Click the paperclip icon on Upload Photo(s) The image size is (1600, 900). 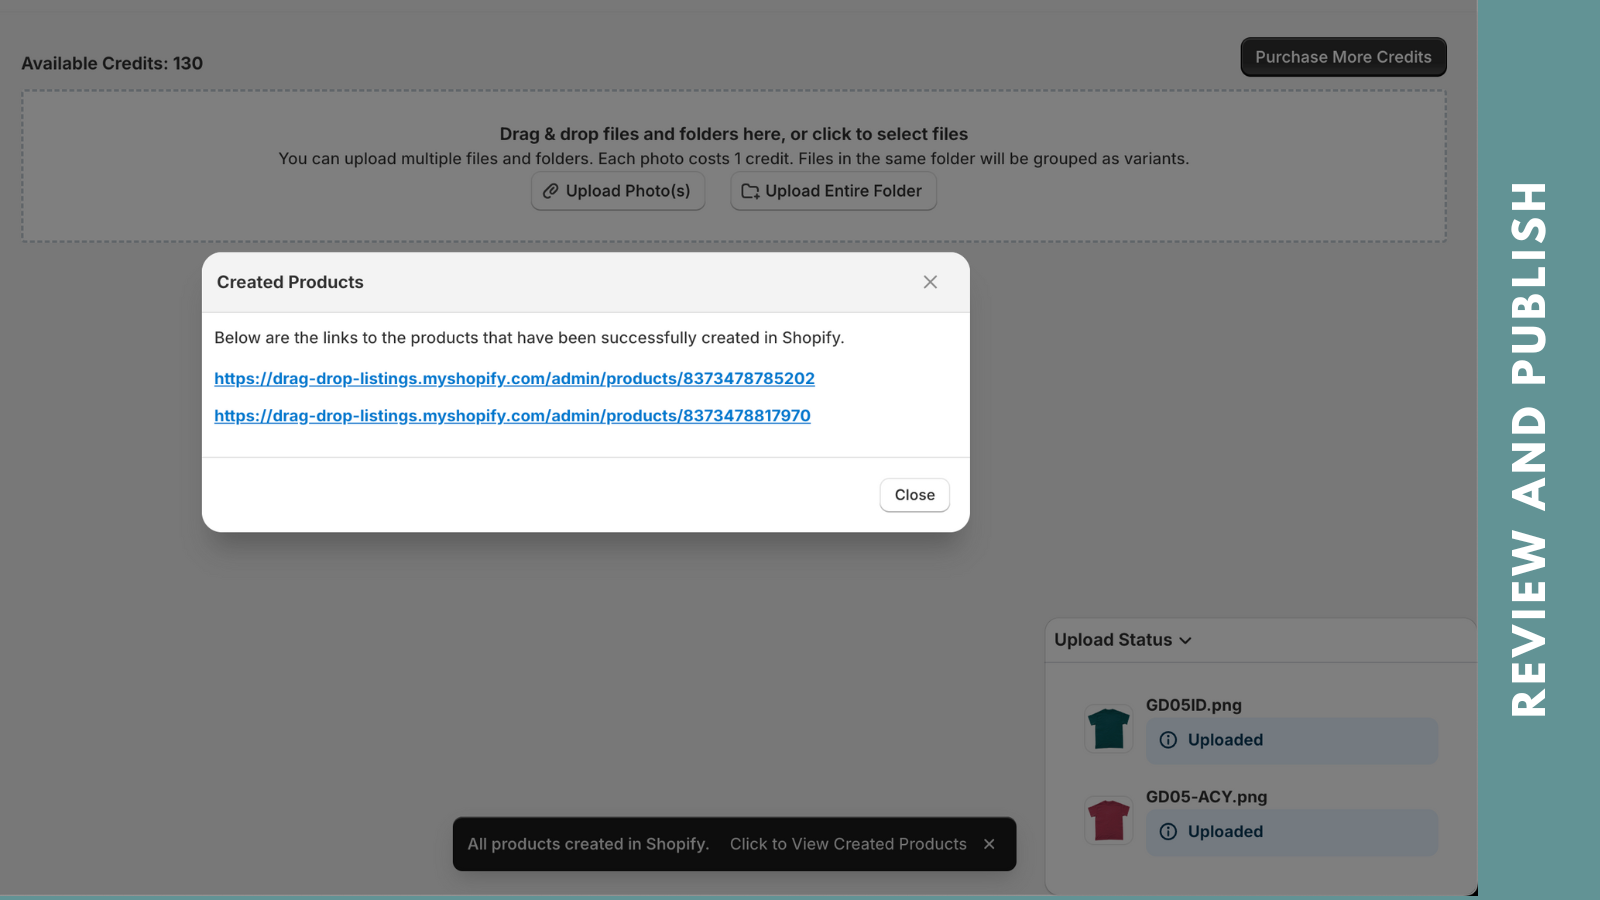point(550,191)
